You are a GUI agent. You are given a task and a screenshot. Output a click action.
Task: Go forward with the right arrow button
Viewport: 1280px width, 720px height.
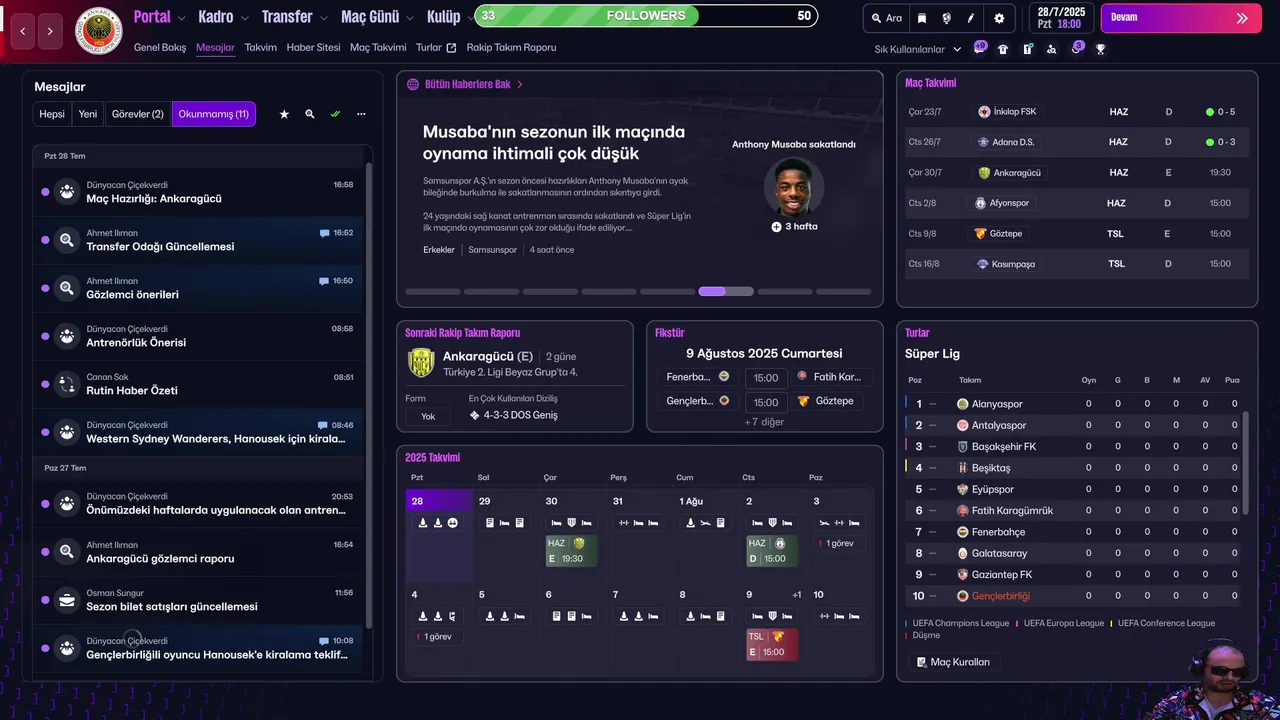coord(50,31)
